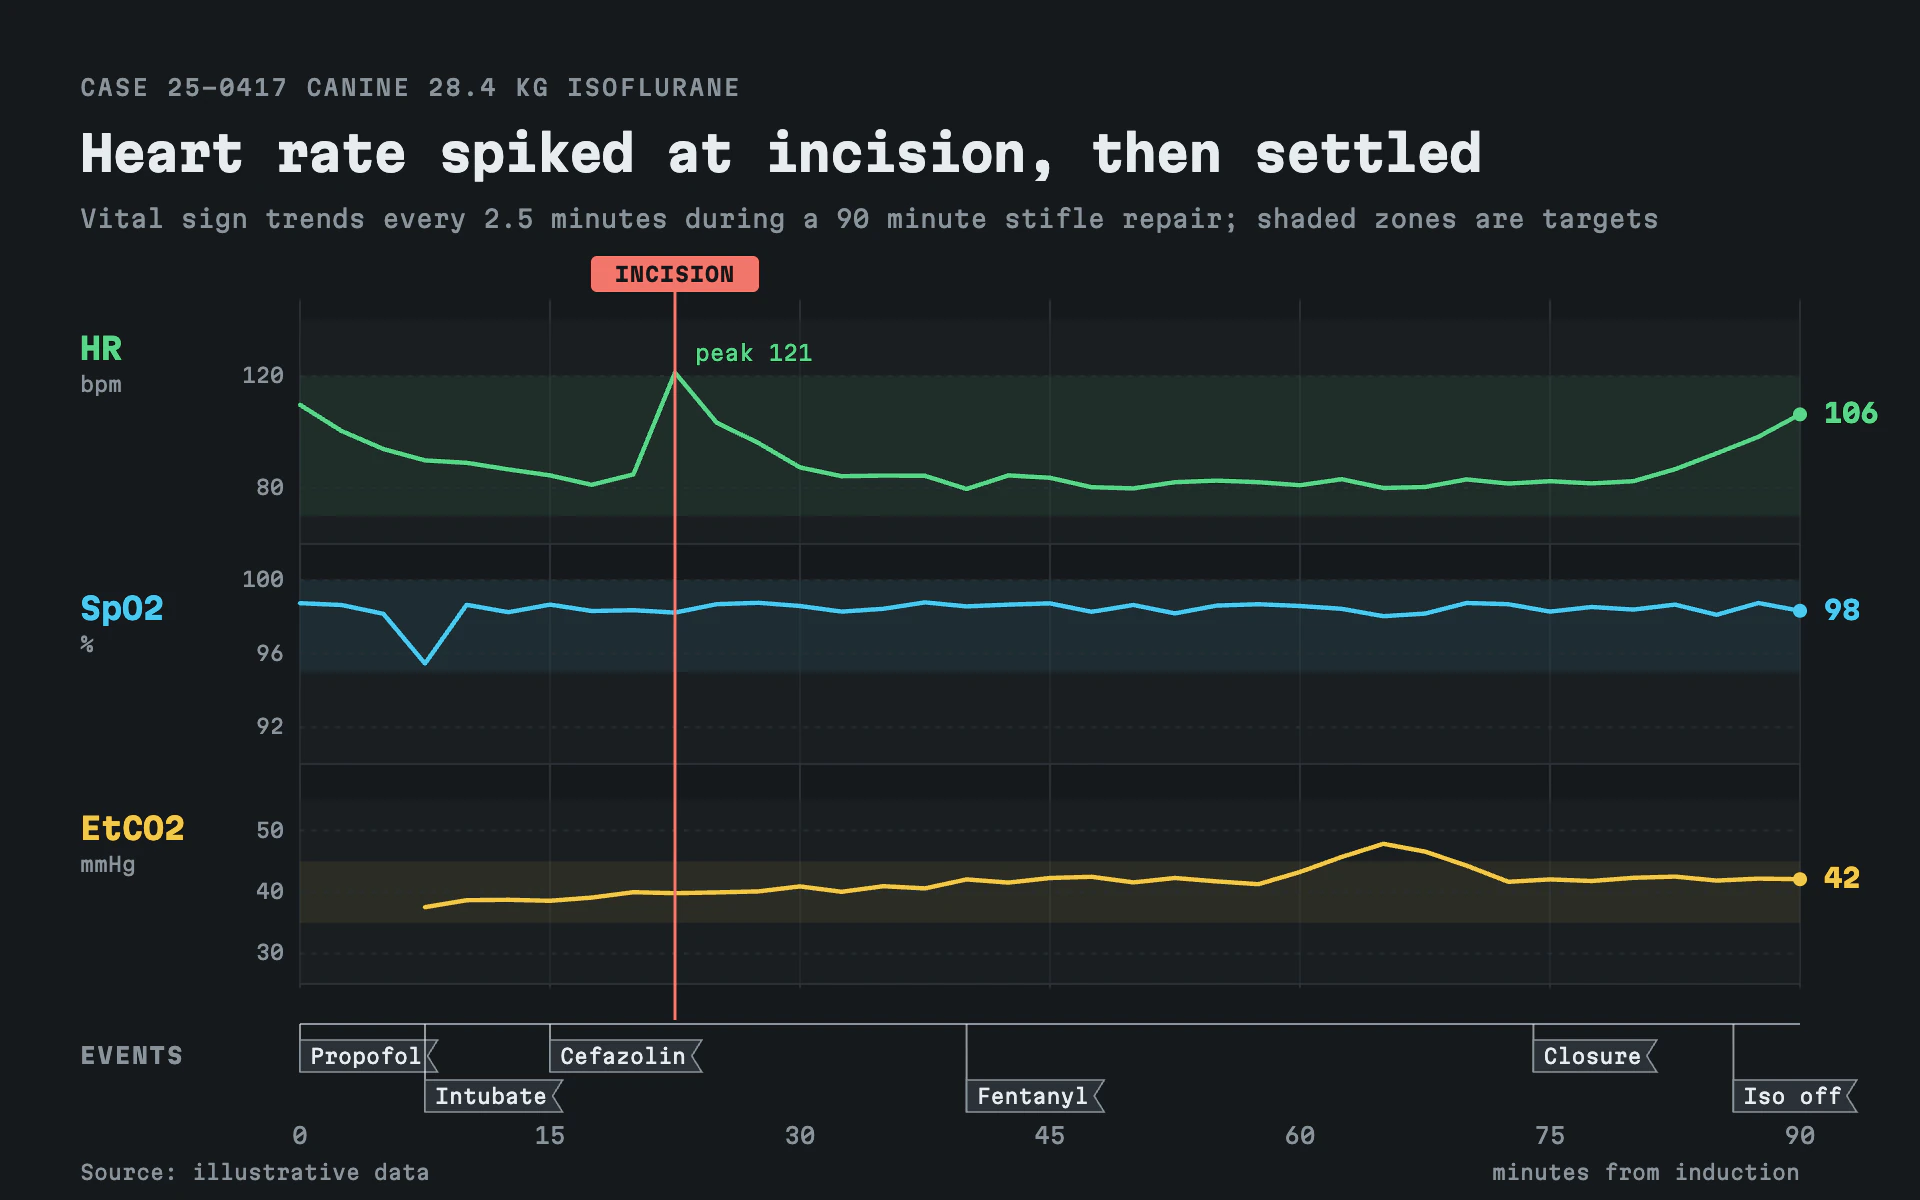
Task: Click the chart title about heart rate
Action: pos(781,154)
